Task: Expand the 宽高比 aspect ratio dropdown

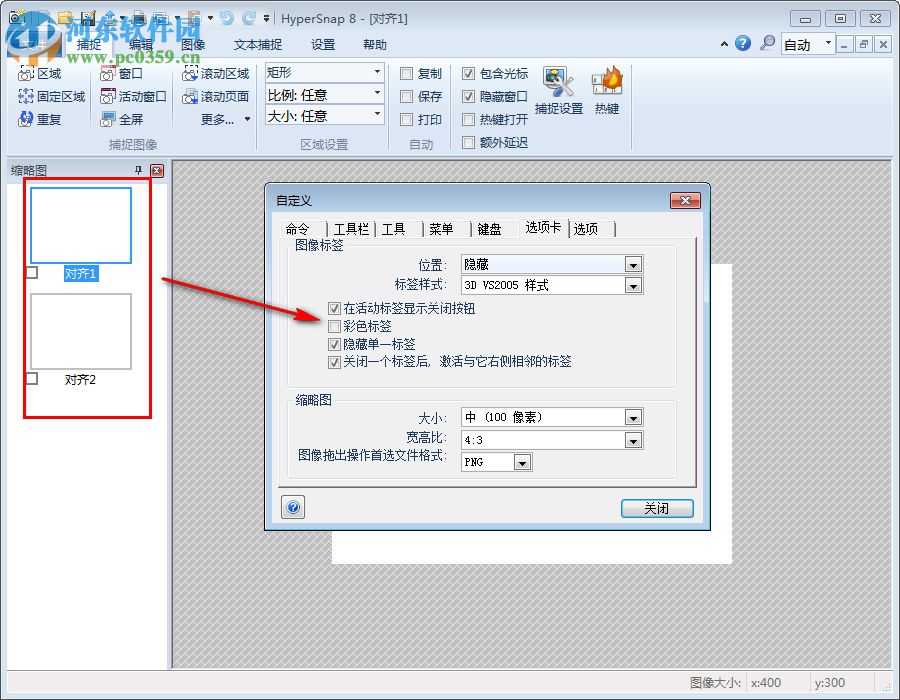Action: coord(633,440)
